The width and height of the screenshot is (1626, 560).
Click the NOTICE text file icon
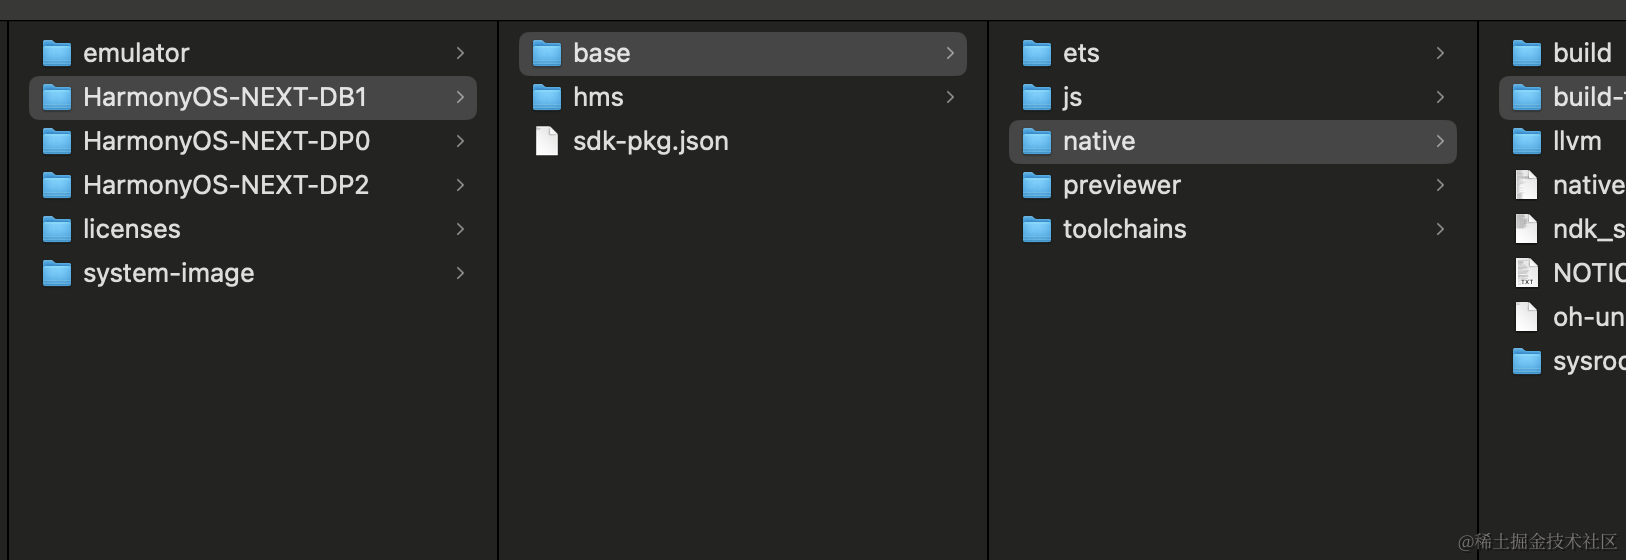(x=1527, y=273)
